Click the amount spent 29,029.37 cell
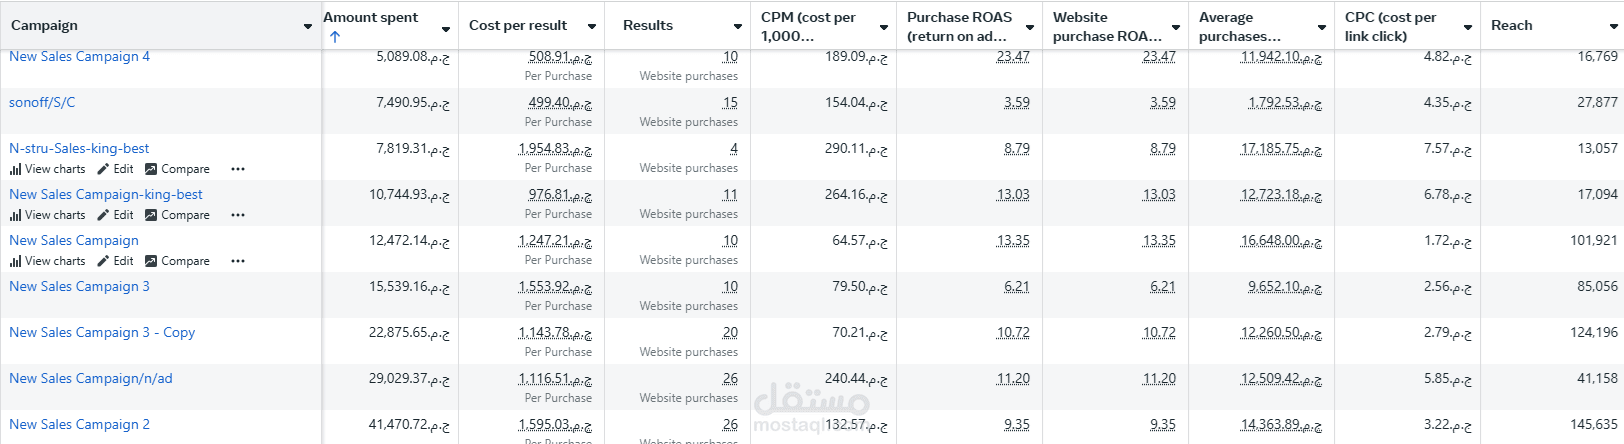This screenshot has width=1624, height=444. [x=409, y=378]
